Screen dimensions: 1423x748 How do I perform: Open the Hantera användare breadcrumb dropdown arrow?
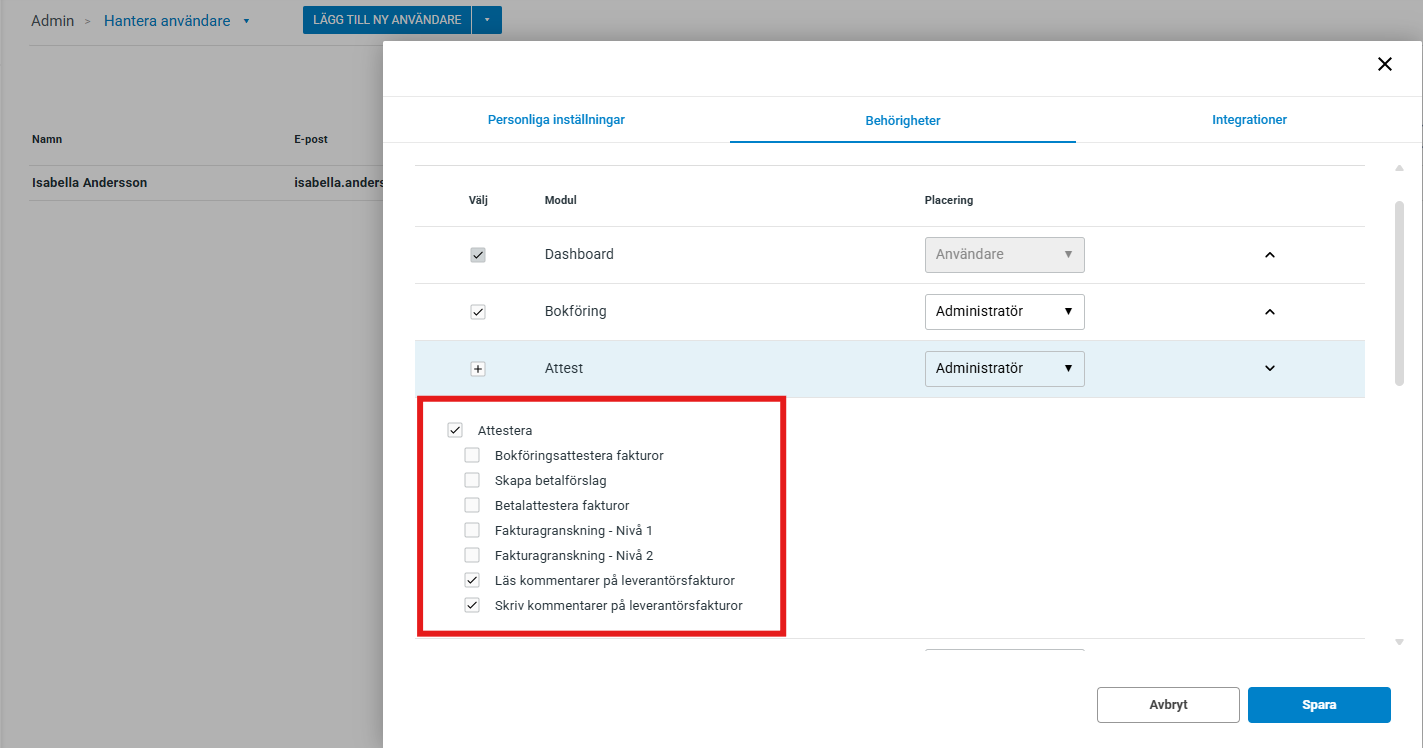pyautogui.click(x=247, y=21)
